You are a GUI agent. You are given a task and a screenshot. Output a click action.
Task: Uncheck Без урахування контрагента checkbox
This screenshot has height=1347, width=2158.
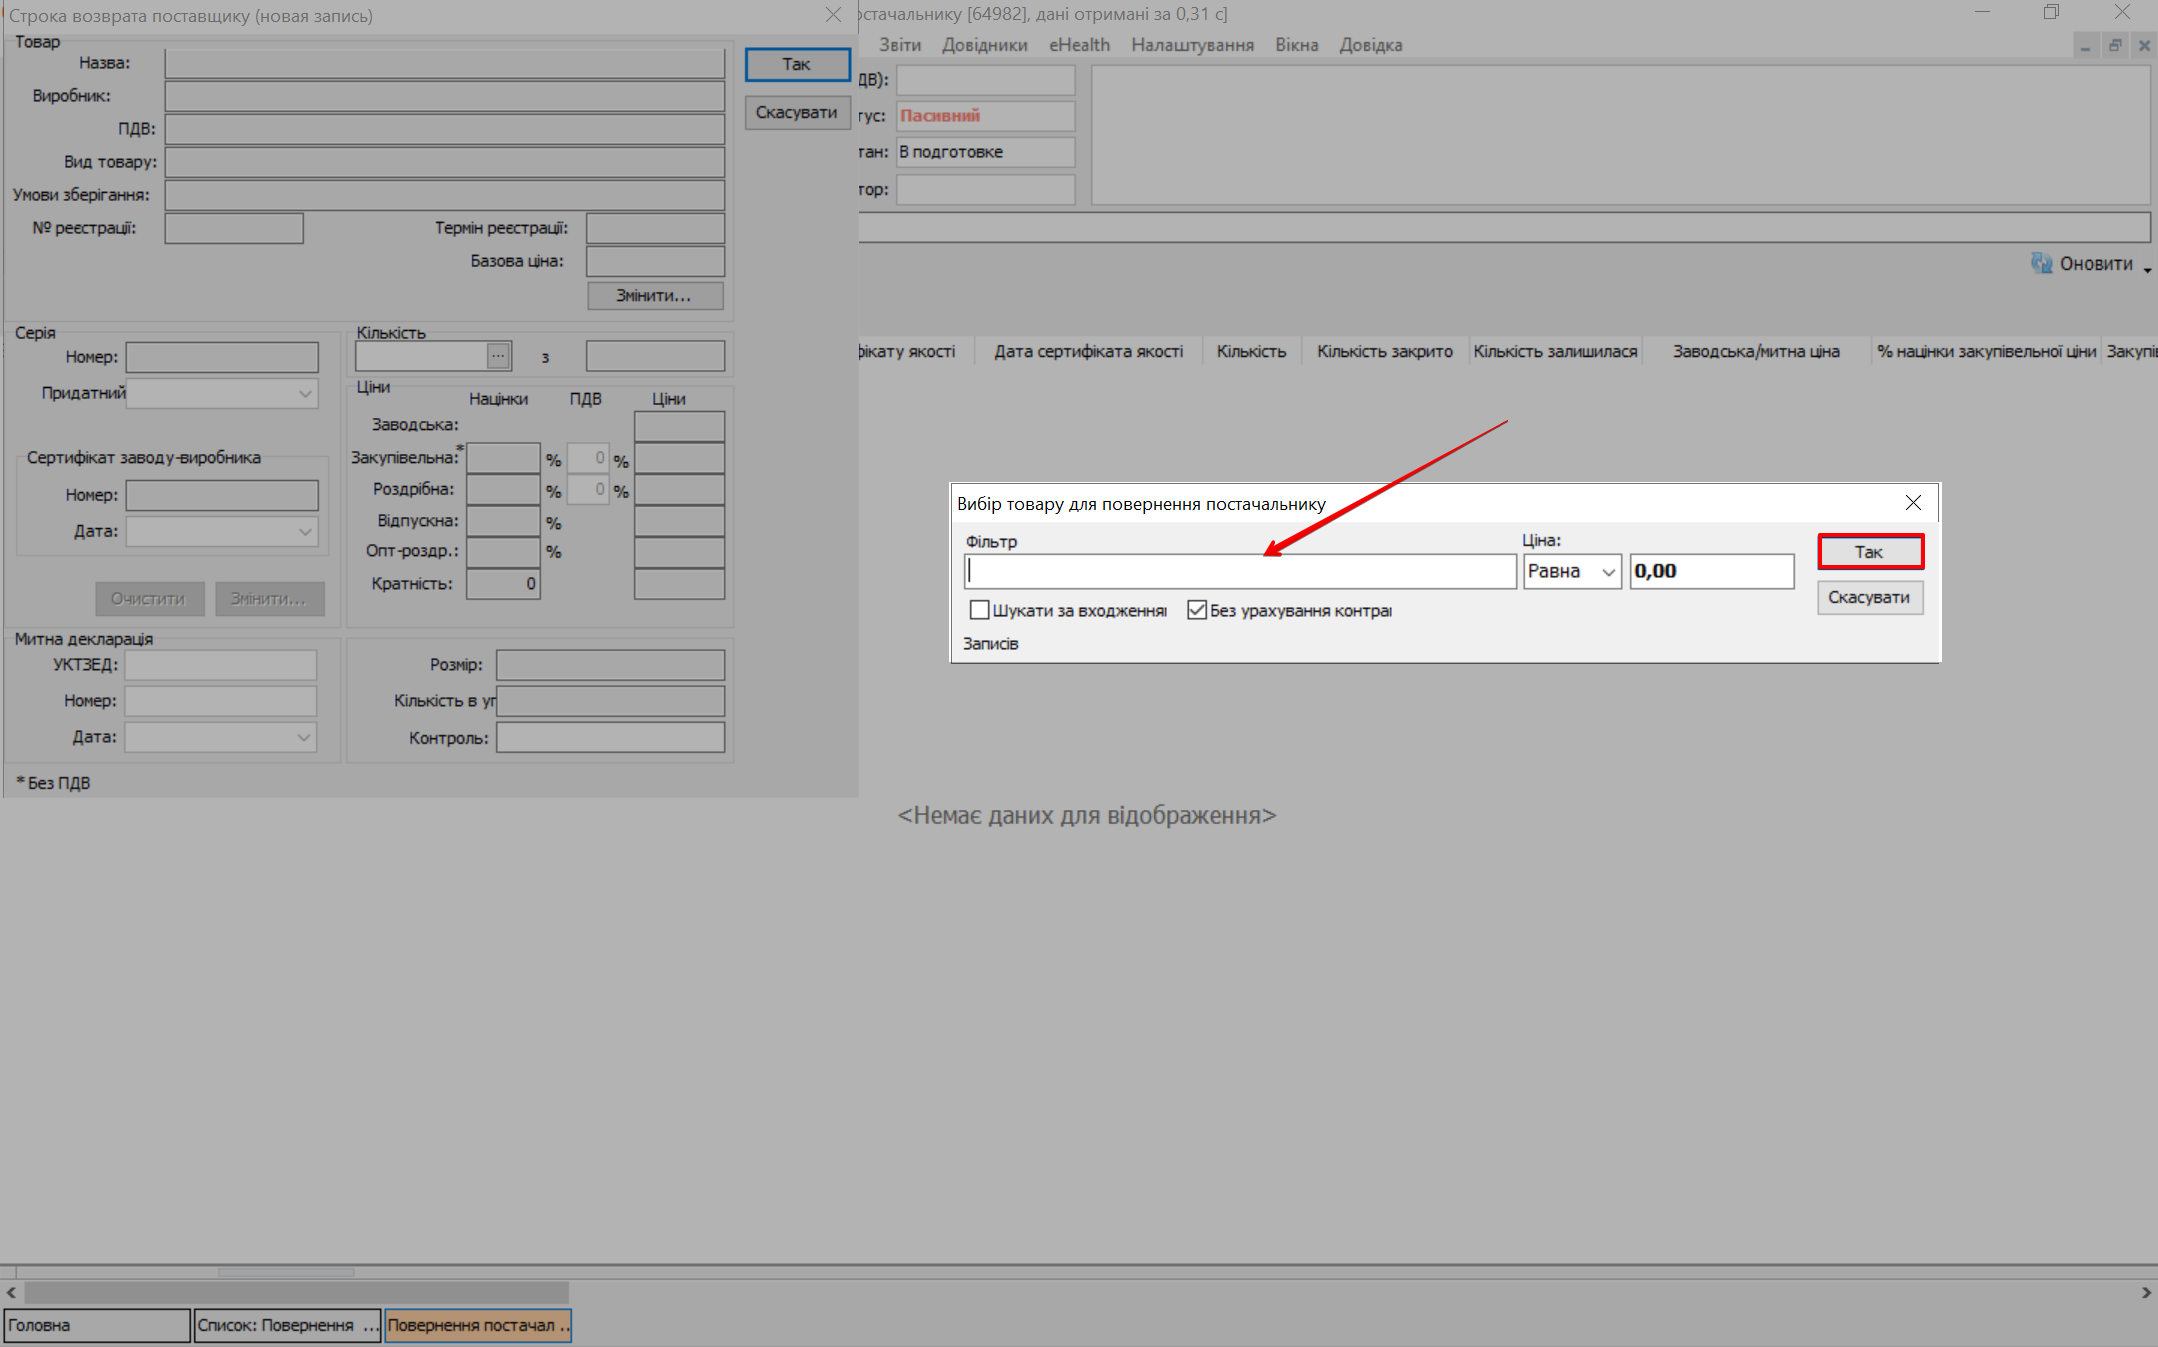[x=1196, y=610]
